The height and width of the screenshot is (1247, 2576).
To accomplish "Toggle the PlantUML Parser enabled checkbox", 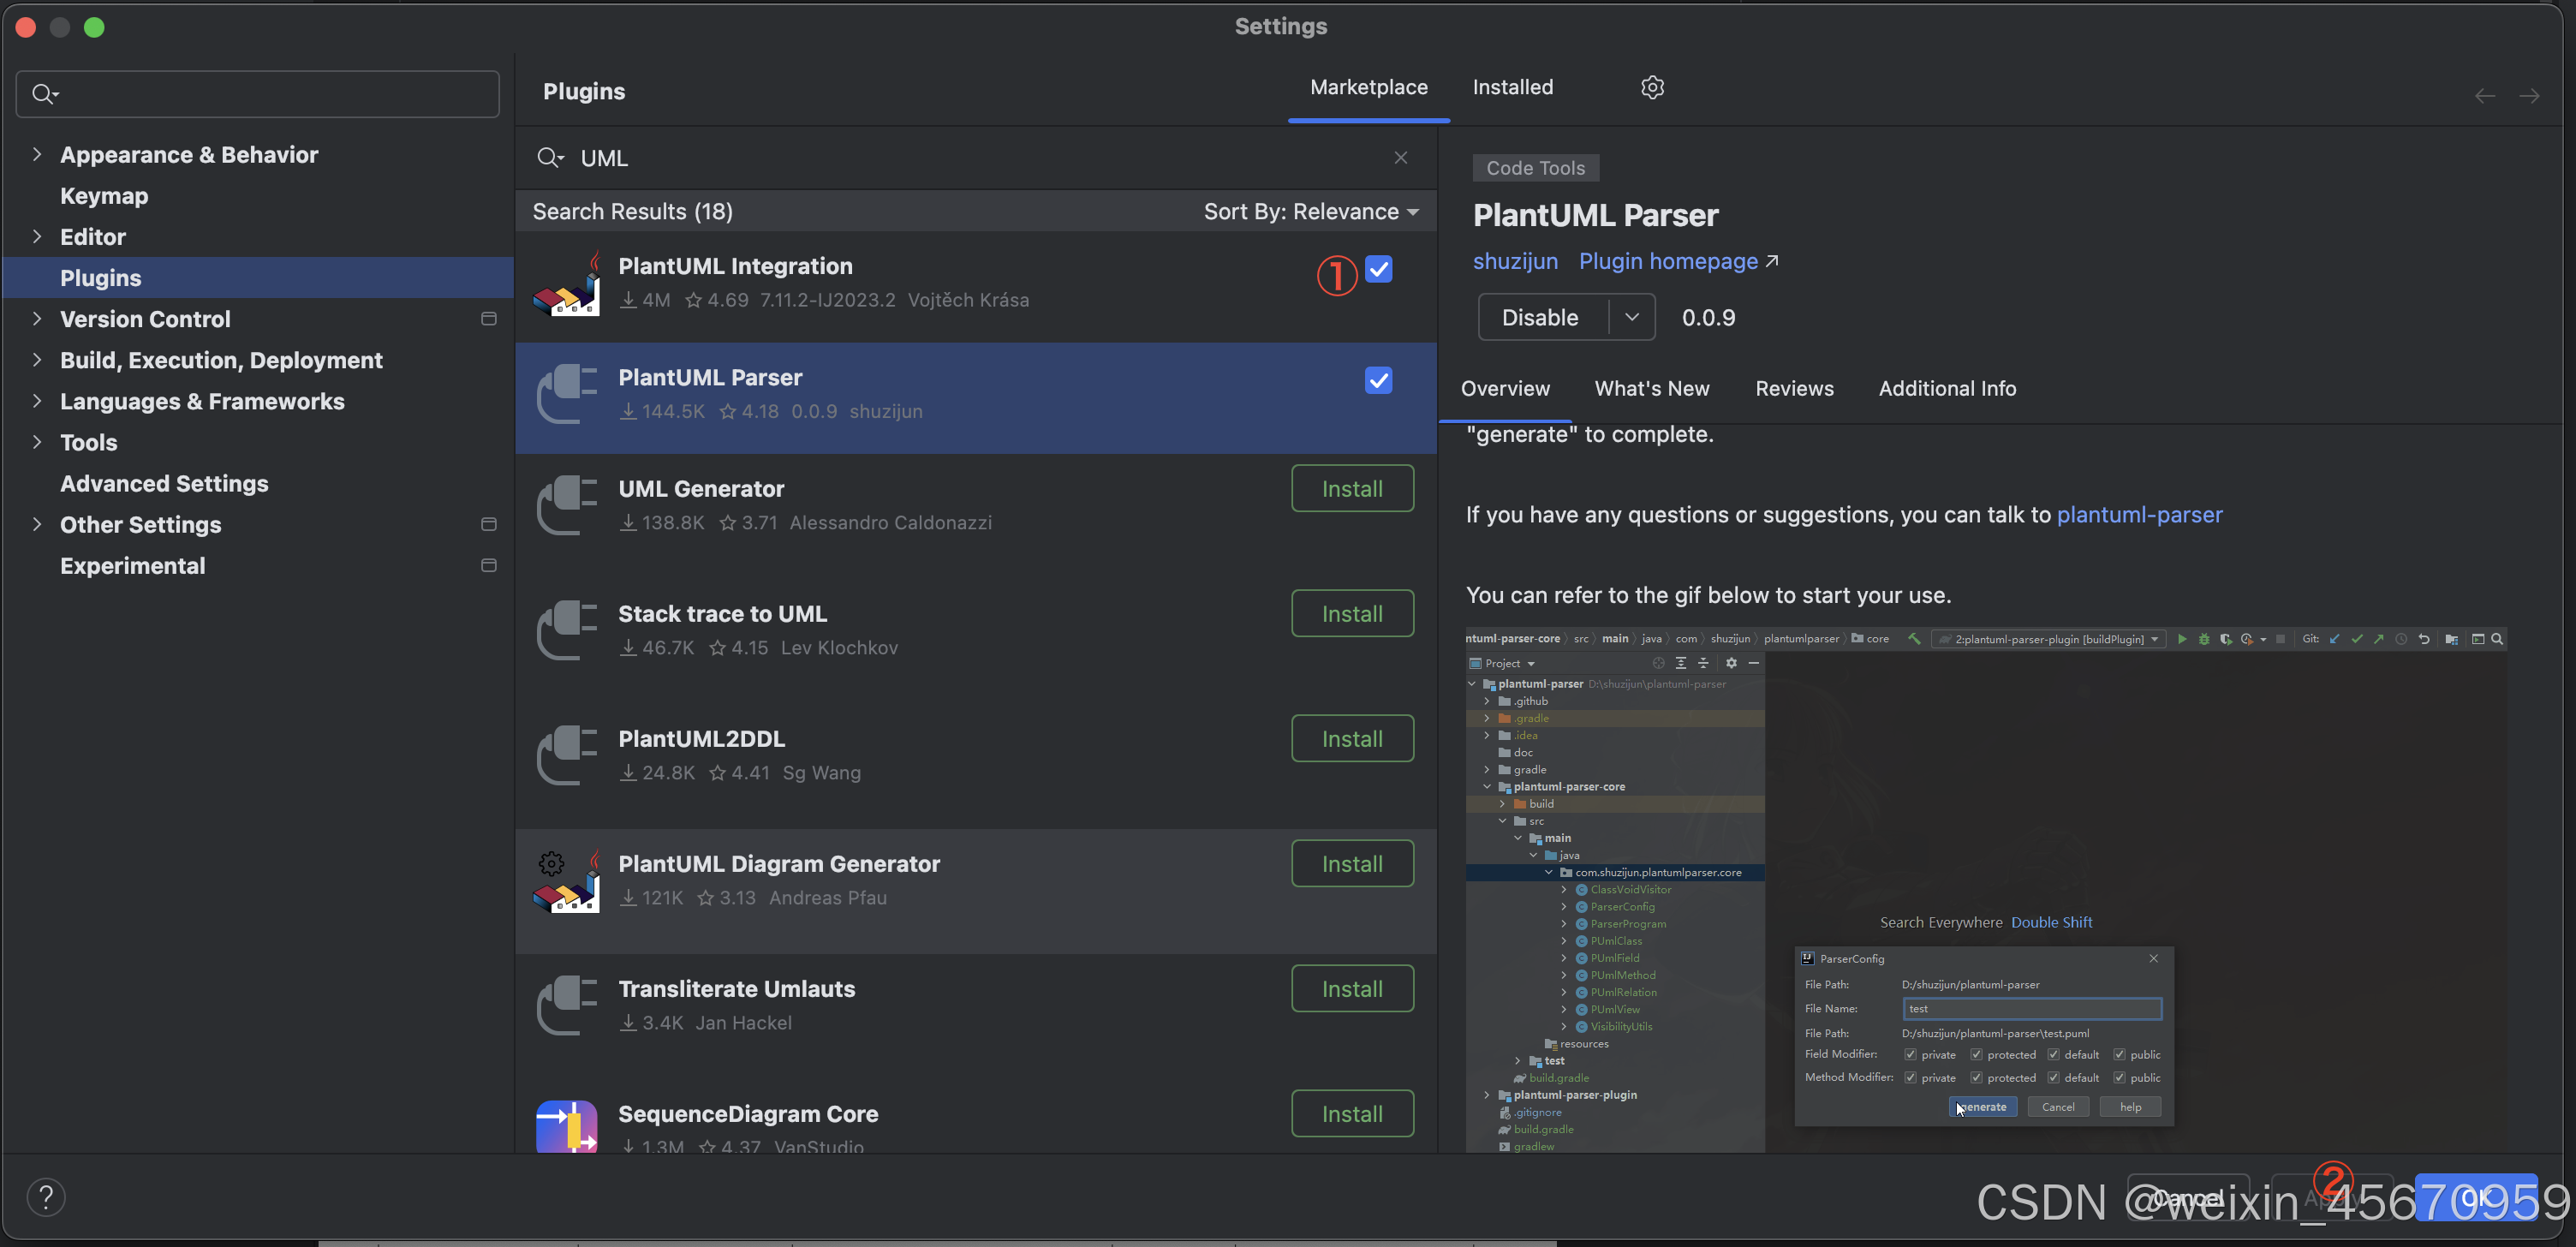I will coord(1378,380).
